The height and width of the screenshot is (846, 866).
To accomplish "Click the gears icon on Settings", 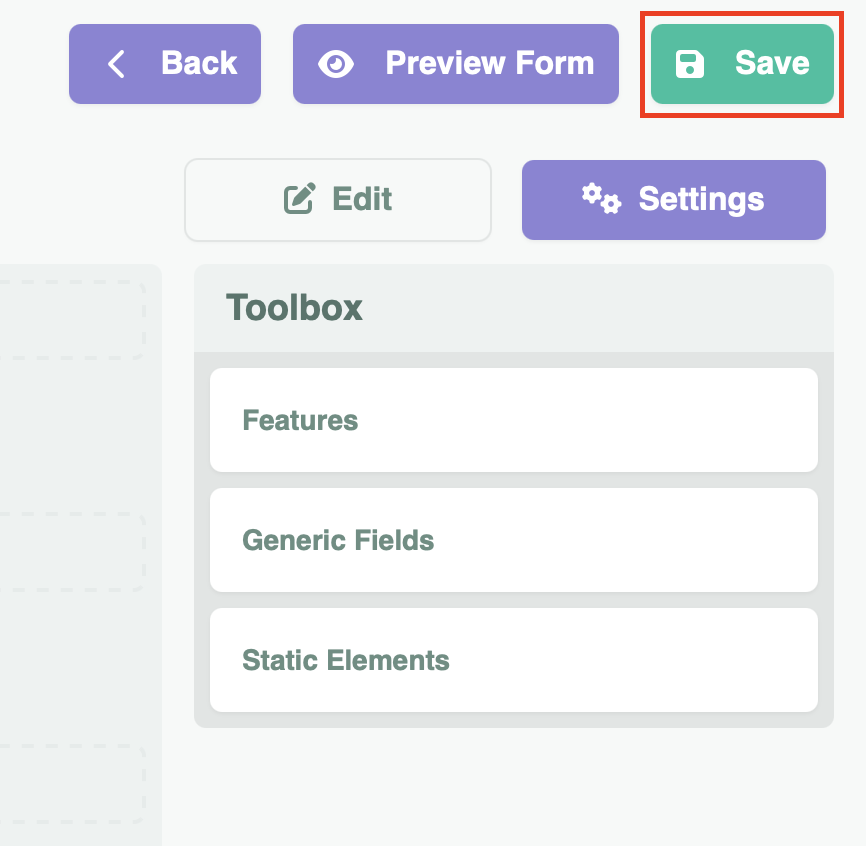I will (601, 199).
